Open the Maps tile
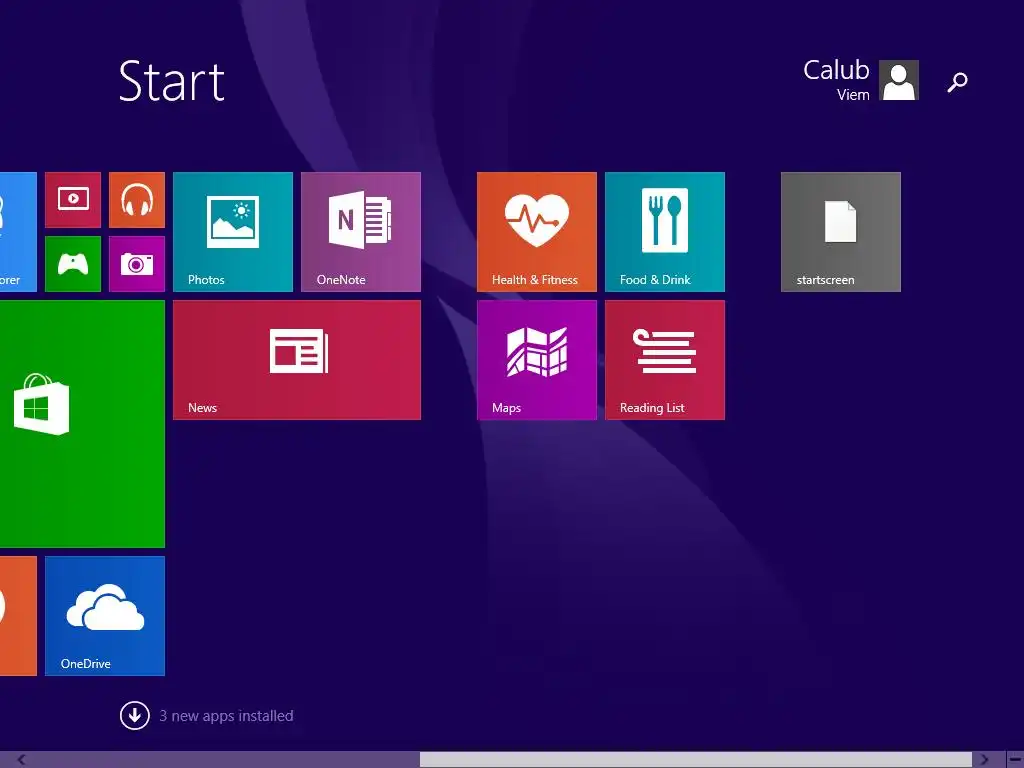The image size is (1024, 768). pyautogui.click(x=536, y=360)
